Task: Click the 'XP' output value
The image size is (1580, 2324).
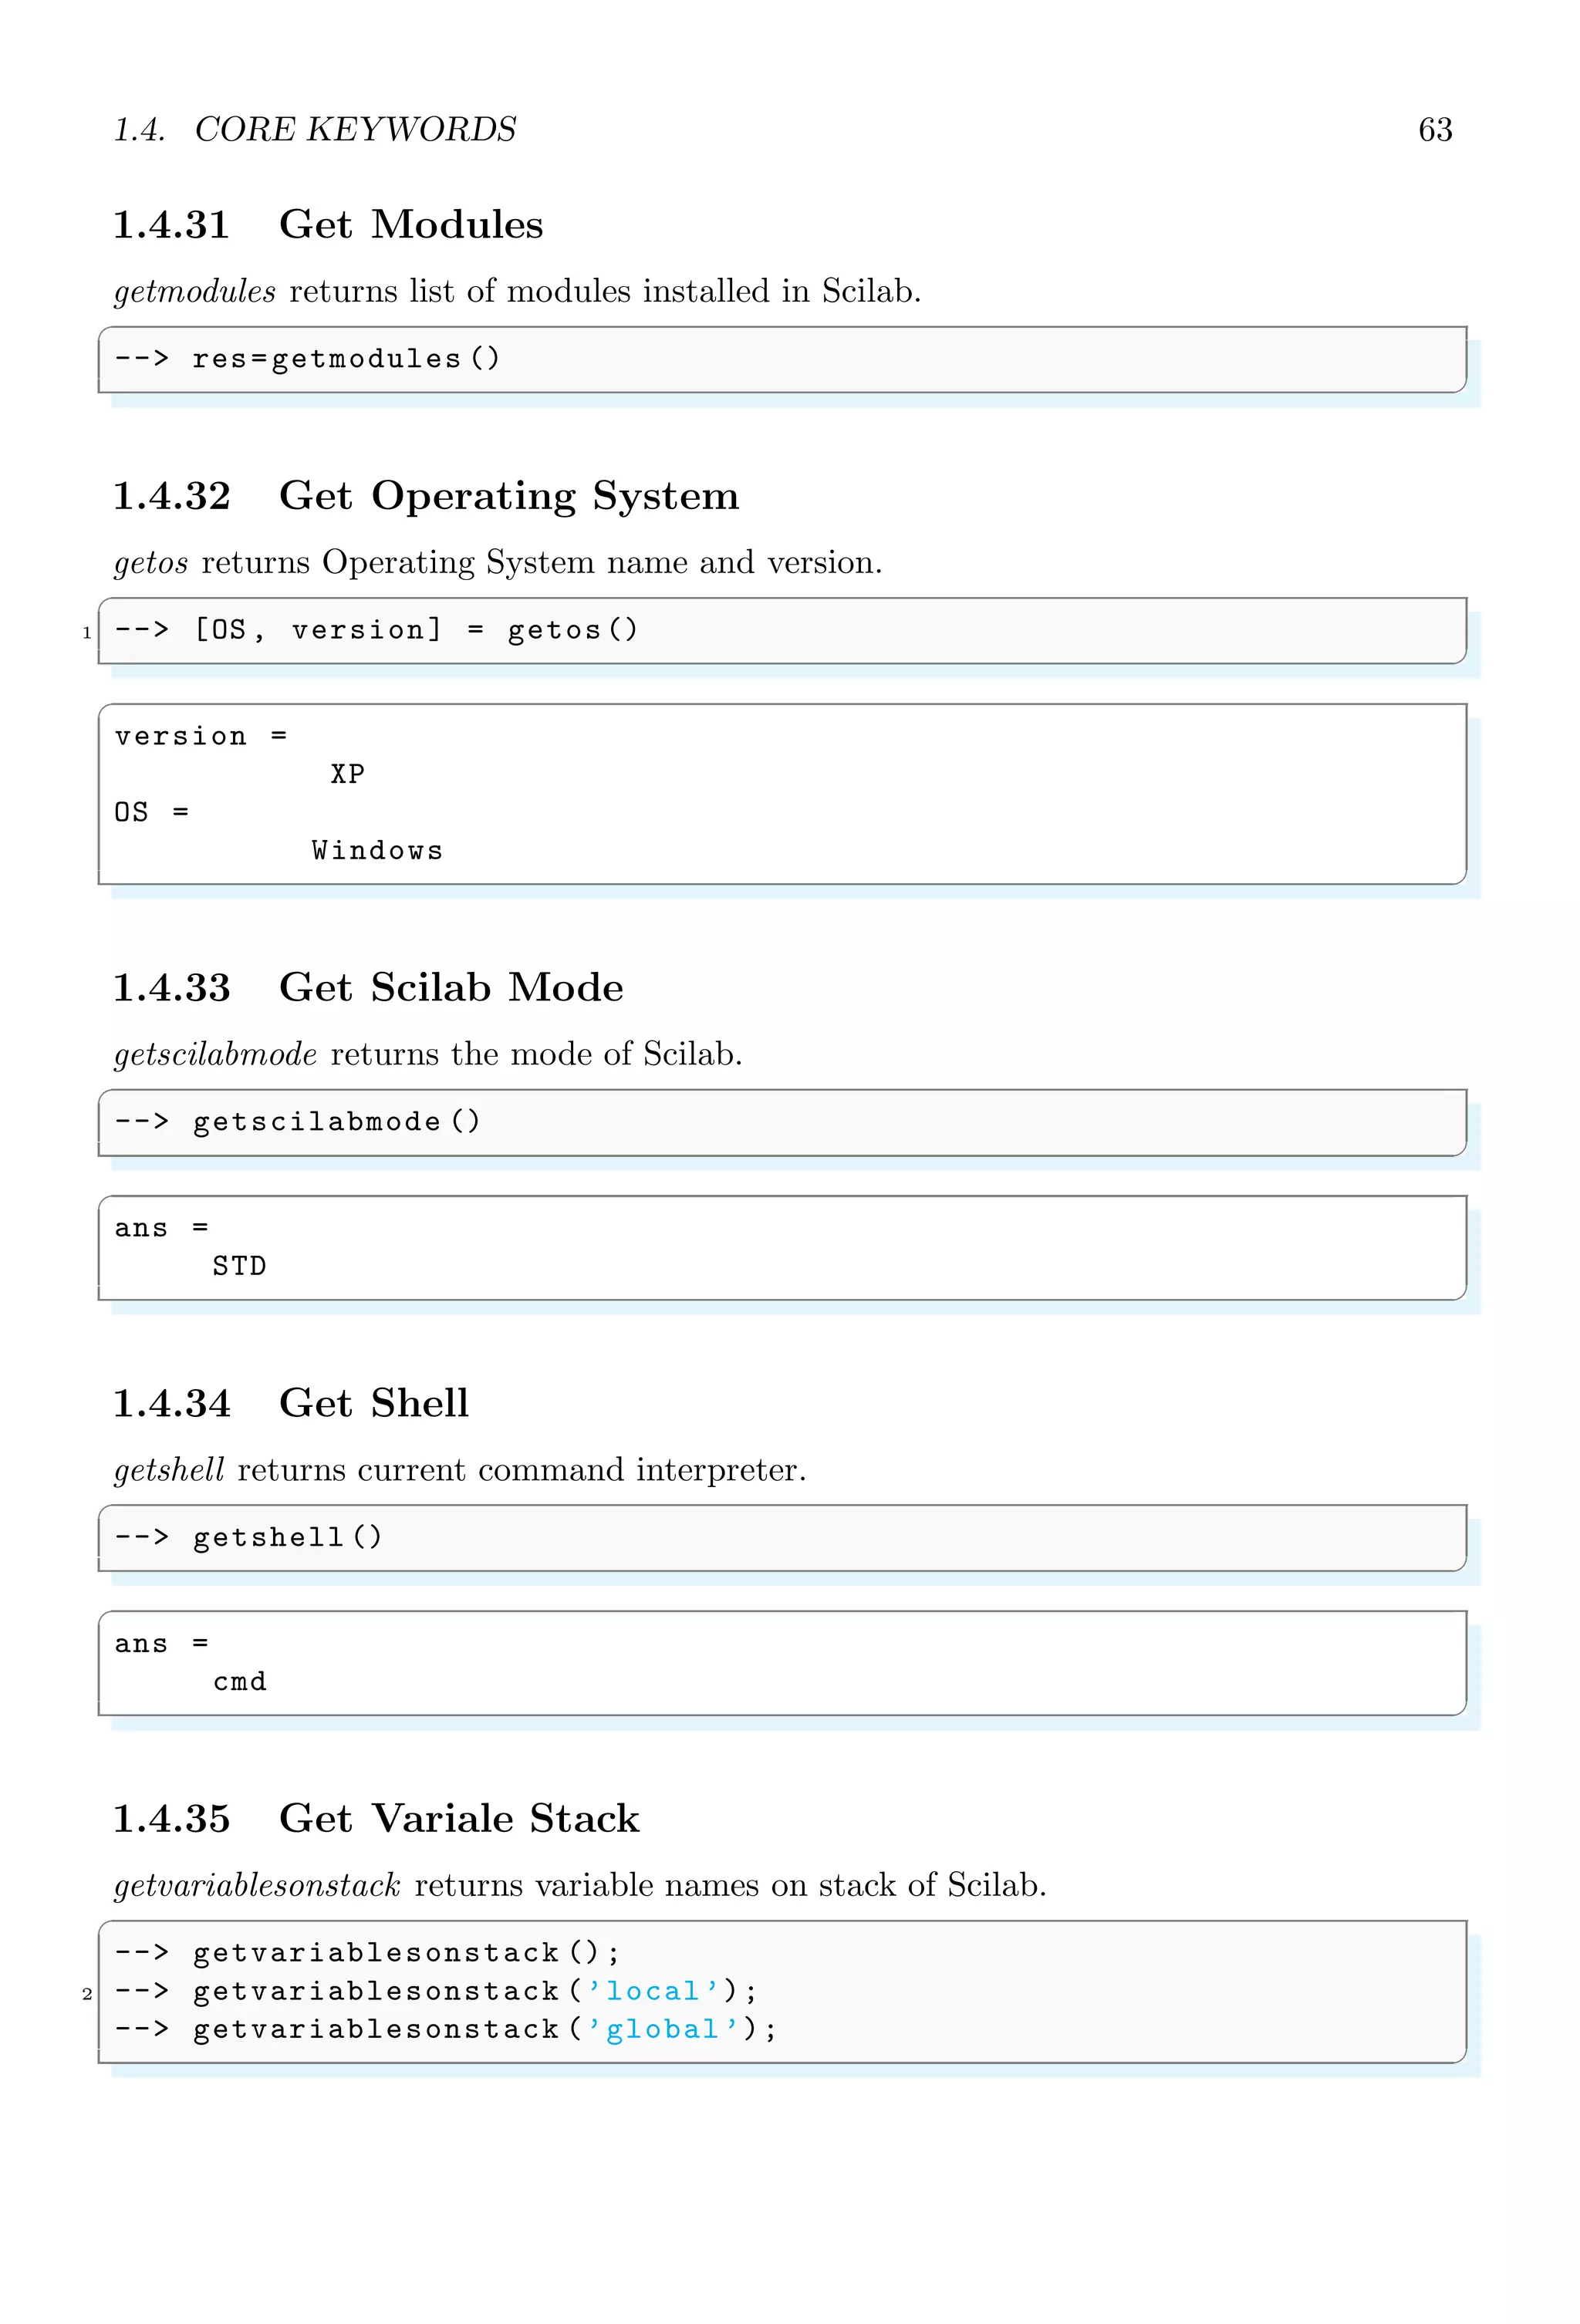Action: pos(347,774)
